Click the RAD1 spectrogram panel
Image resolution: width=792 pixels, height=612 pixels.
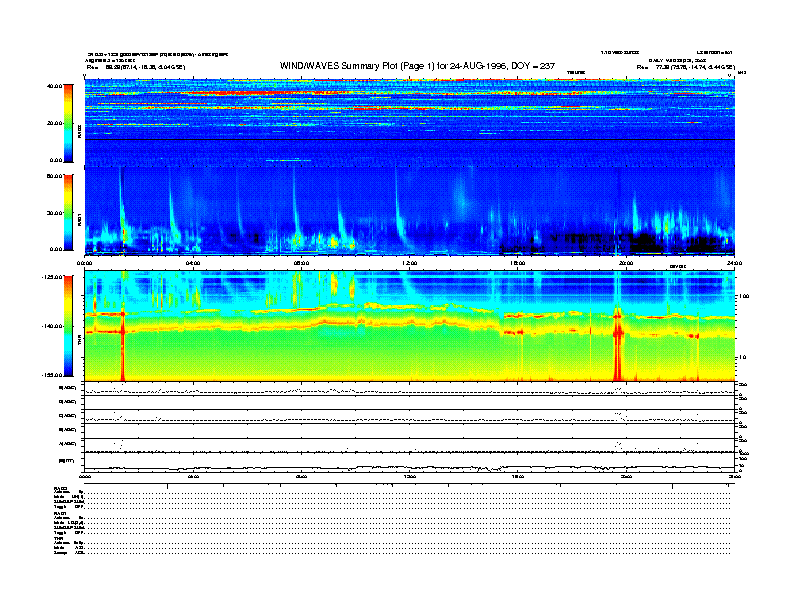[x=410, y=211]
